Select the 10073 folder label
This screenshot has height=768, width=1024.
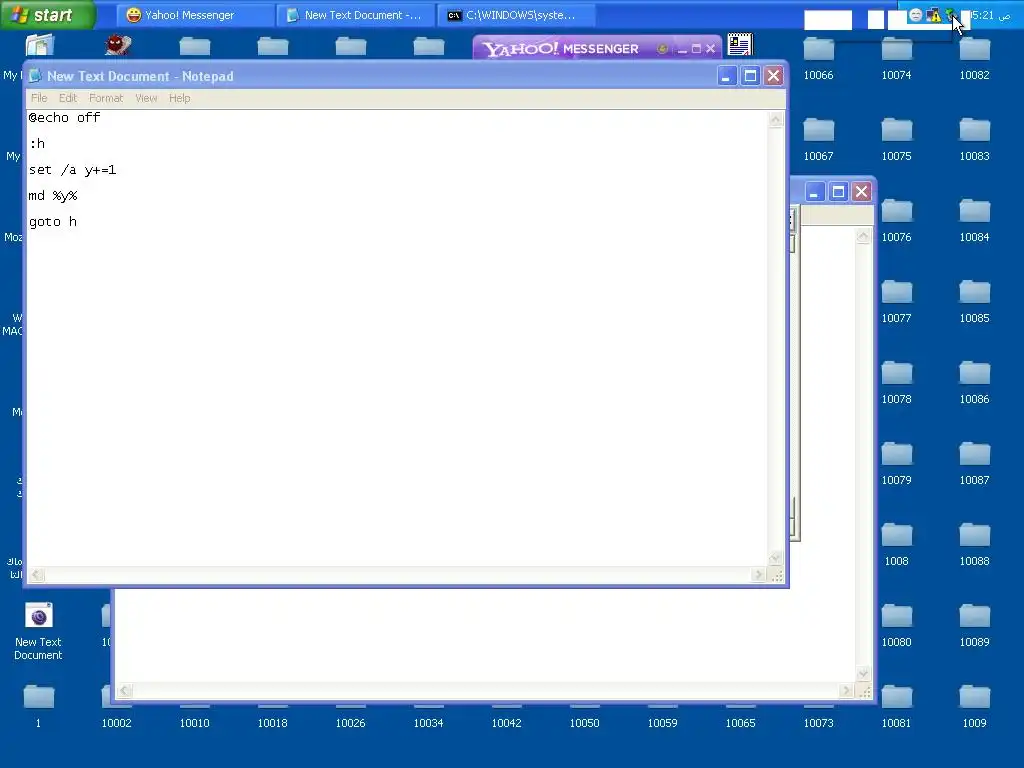[818, 723]
